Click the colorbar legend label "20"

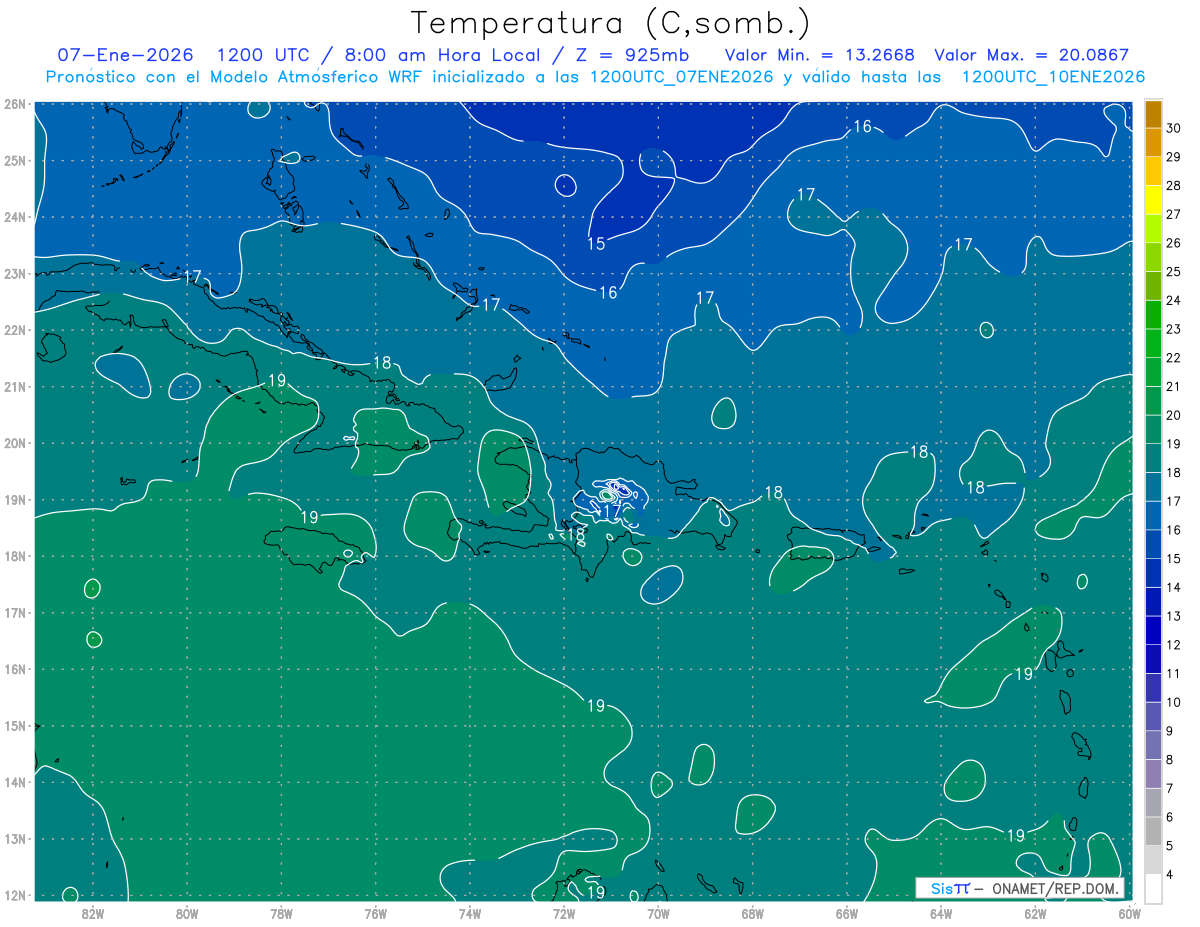tap(1173, 416)
